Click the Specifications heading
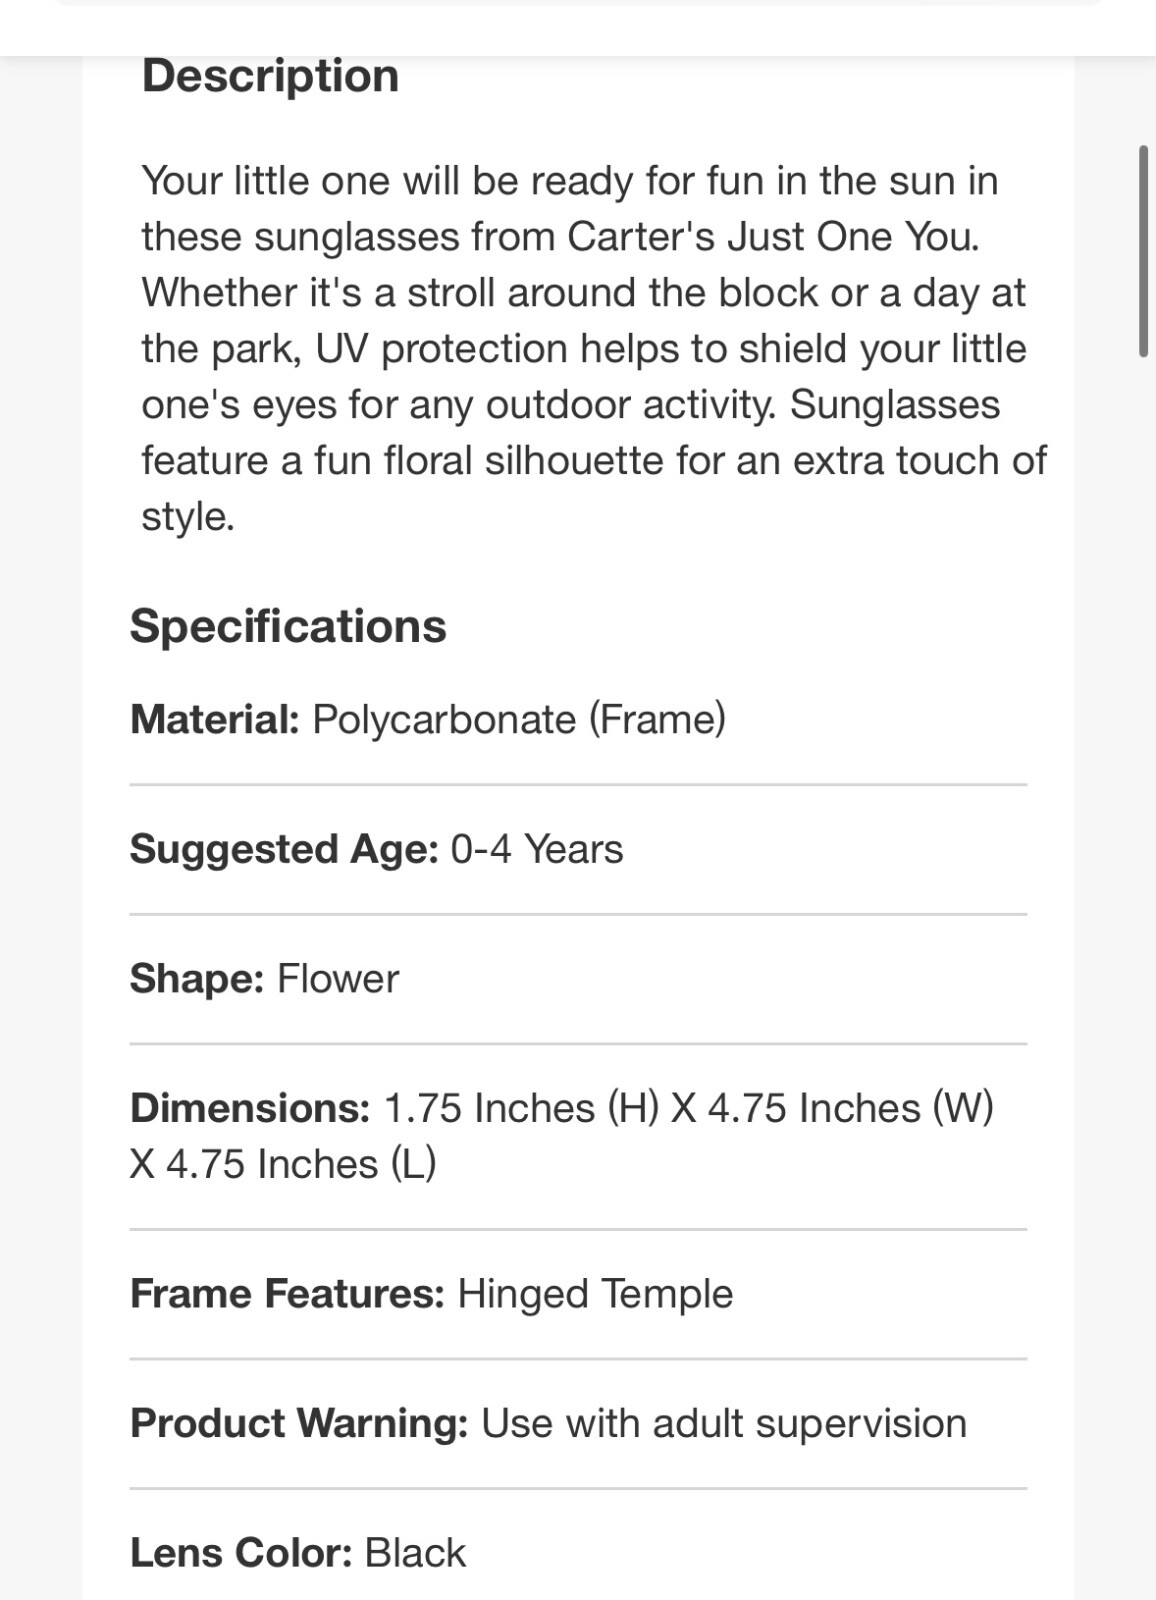 (288, 627)
